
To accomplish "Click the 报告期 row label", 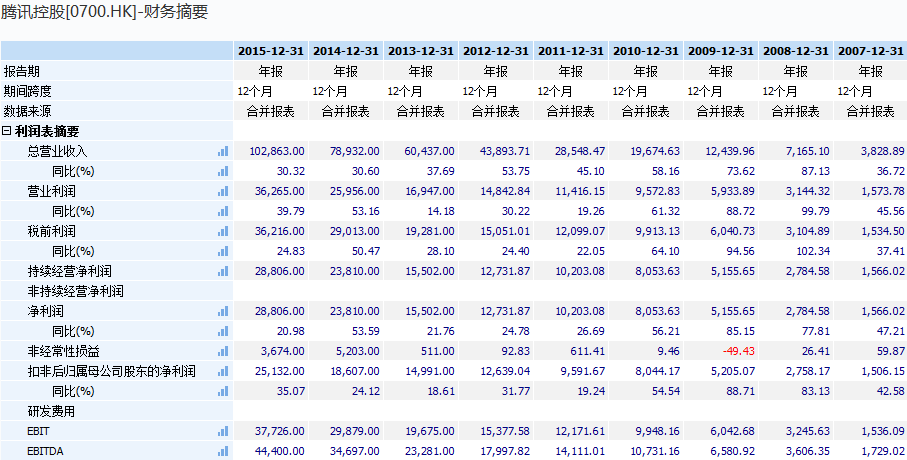I will click(x=22, y=71).
